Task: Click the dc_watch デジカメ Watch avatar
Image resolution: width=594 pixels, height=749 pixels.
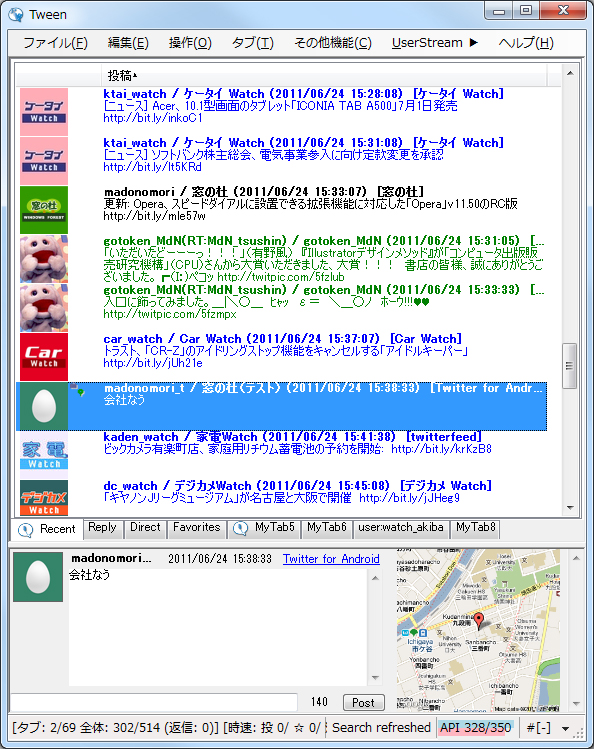Action: coord(44,498)
